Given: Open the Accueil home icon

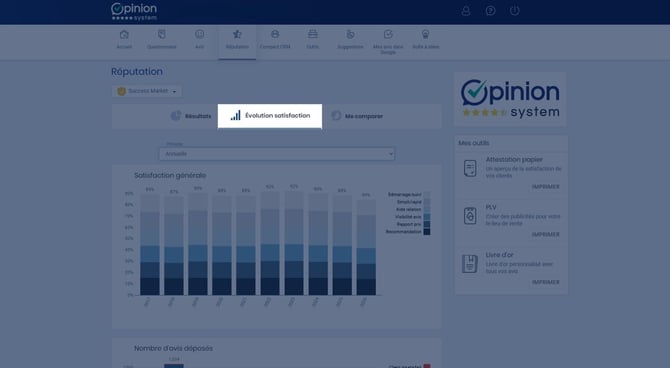Looking at the screenshot, I should click(x=124, y=35).
